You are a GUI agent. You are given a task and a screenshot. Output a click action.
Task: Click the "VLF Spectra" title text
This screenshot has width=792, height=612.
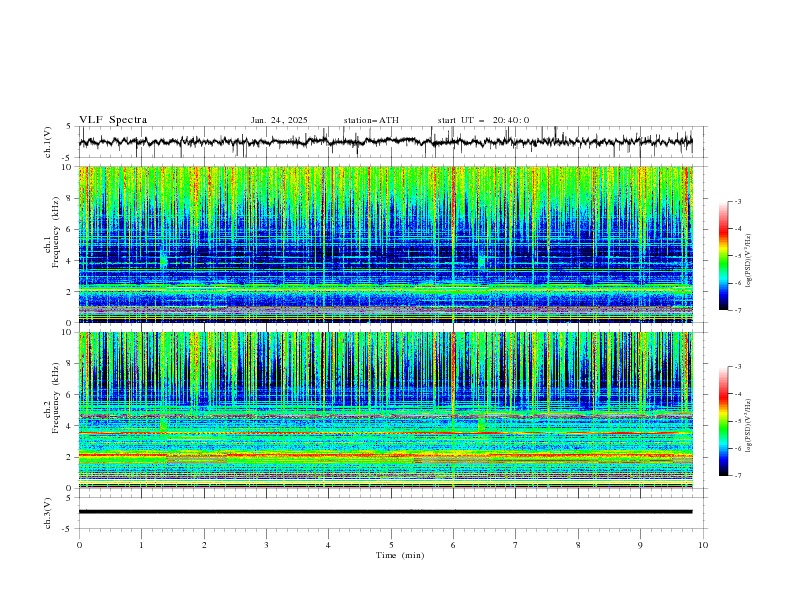(x=113, y=120)
